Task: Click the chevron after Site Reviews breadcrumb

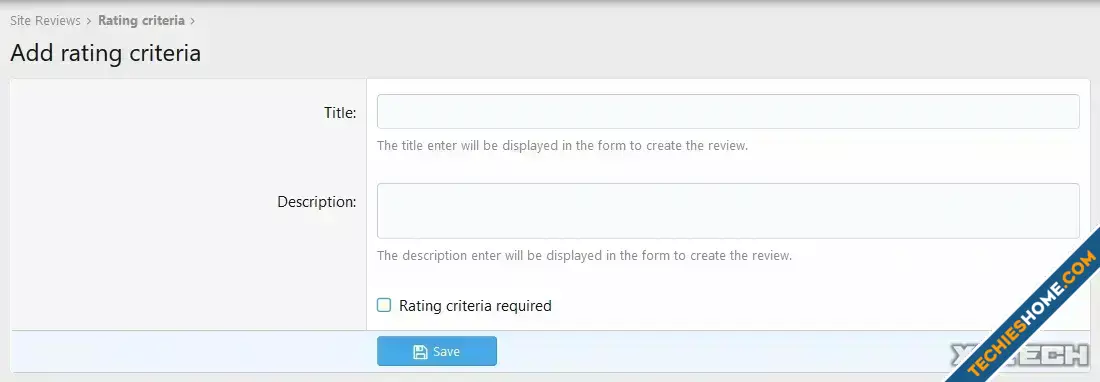Action: tap(89, 21)
